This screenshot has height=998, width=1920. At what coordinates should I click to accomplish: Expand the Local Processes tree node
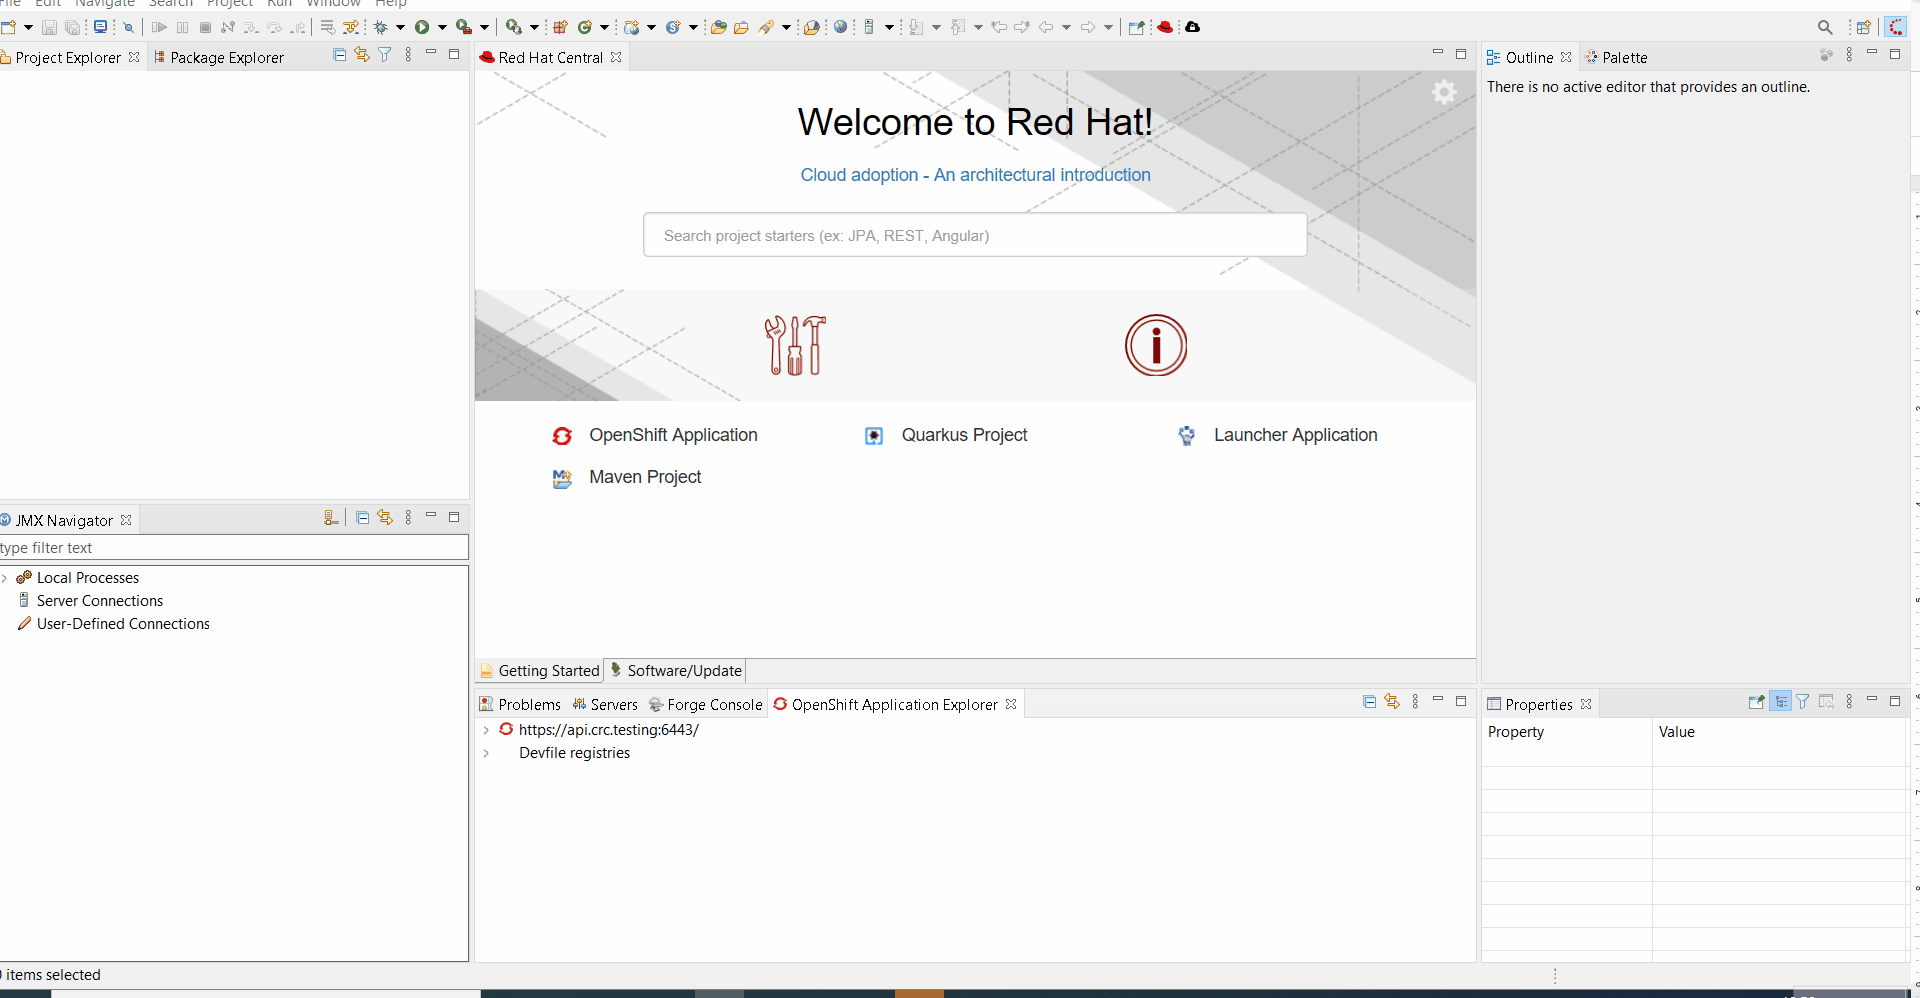pos(5,578)
